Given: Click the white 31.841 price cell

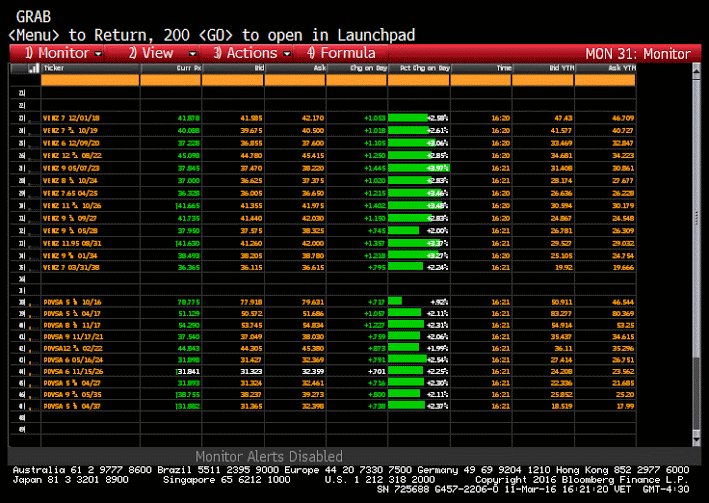Looking at the screenshot, I should point(189,371).
